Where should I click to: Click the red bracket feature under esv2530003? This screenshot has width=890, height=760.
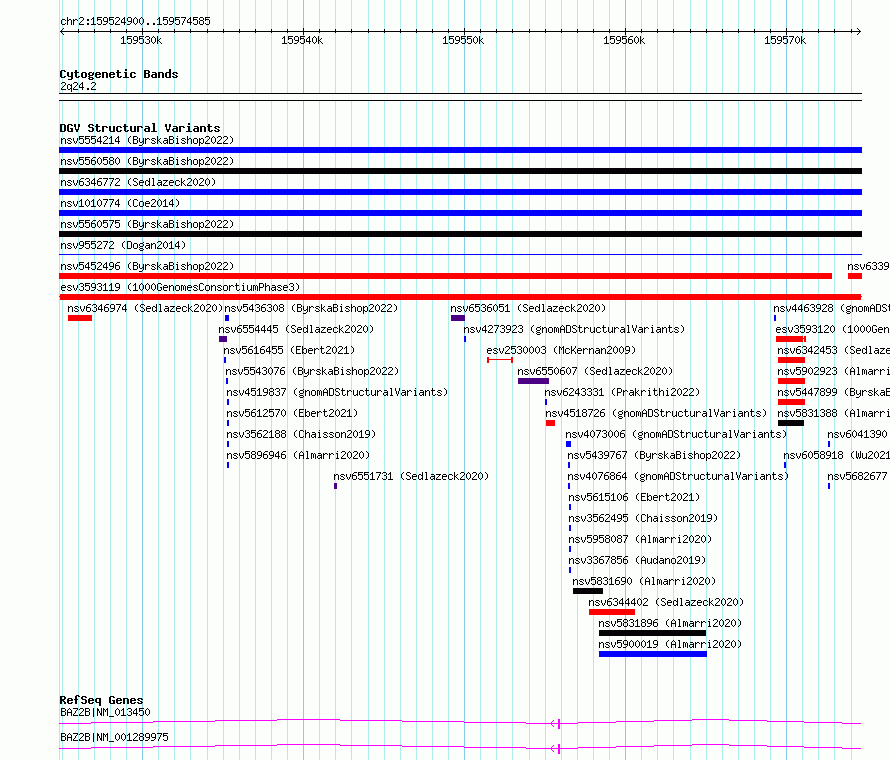coord(499,360)
